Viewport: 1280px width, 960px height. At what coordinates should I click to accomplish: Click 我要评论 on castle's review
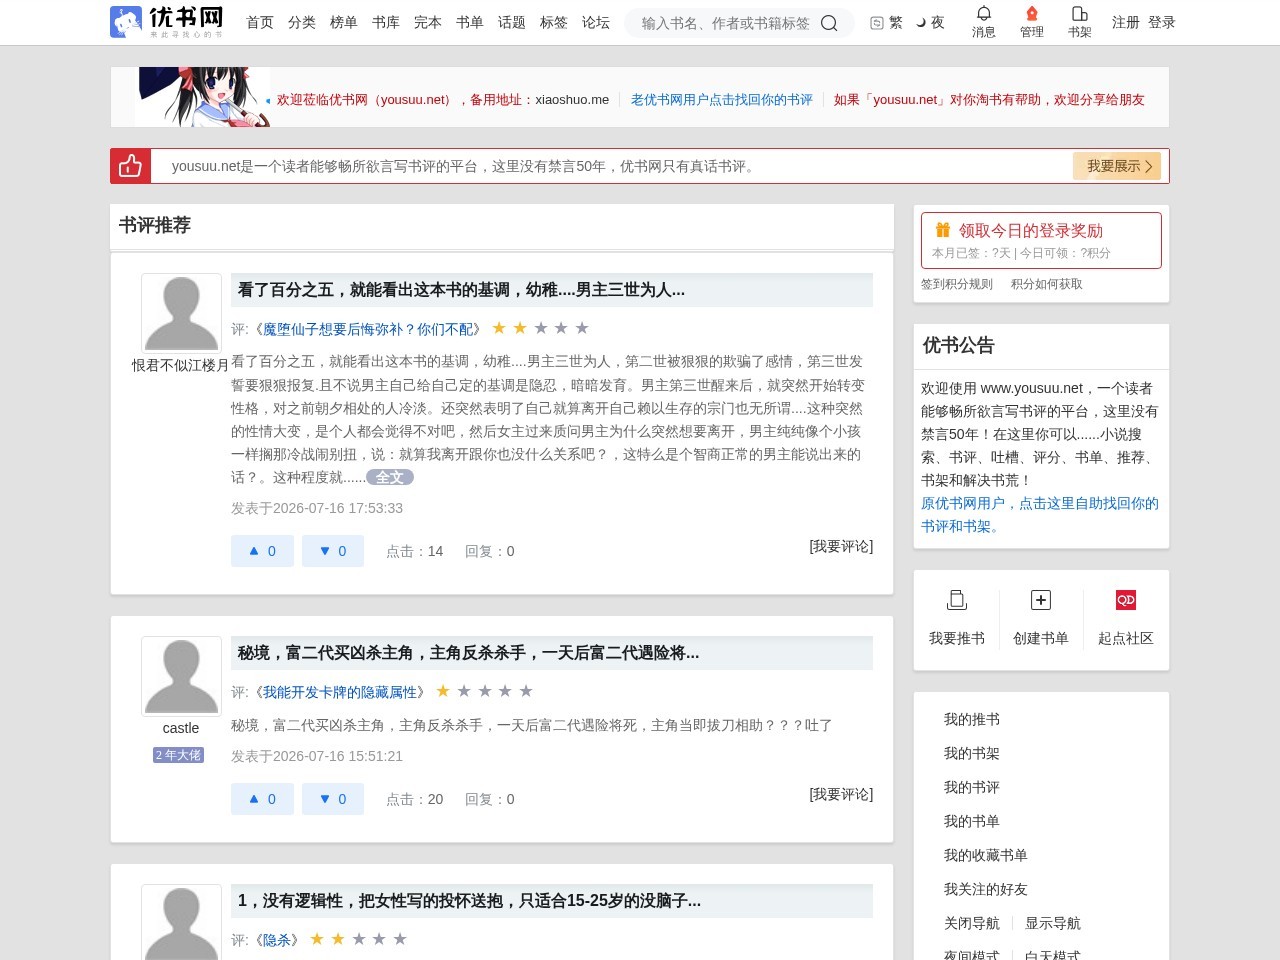pyautogui.click(x=841, y=794)
